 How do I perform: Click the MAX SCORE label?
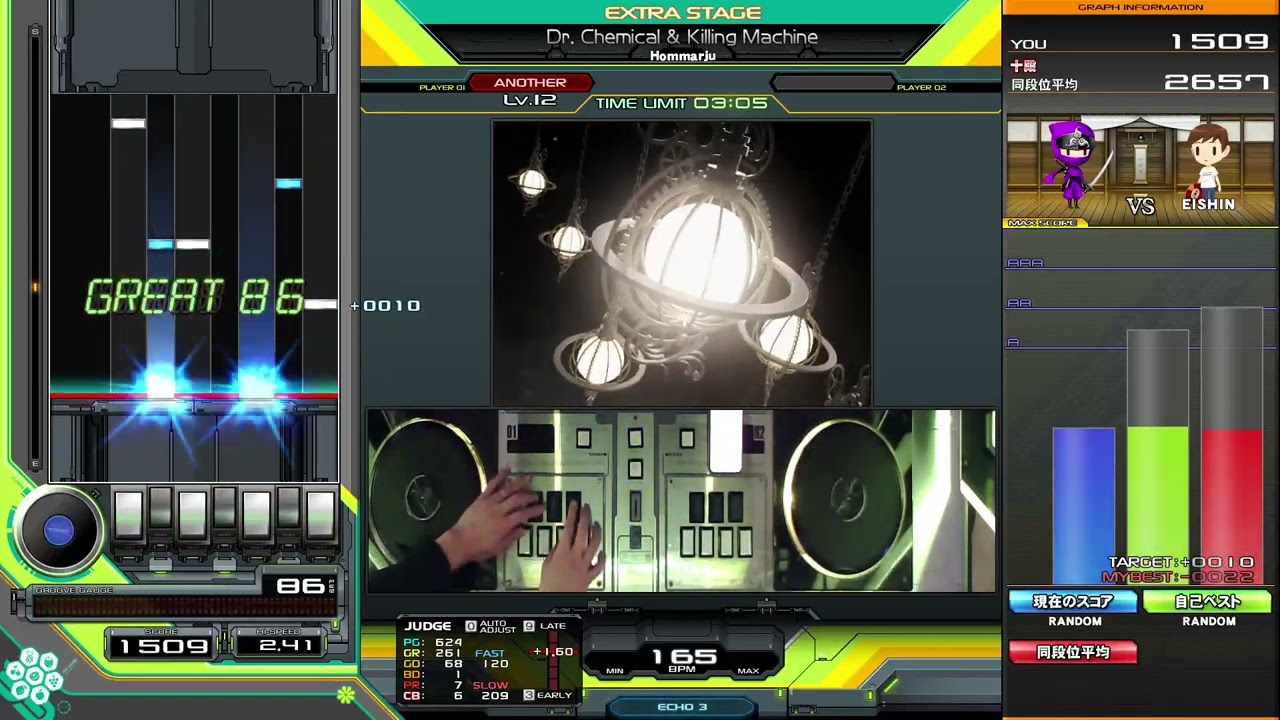coord(1042,223)
